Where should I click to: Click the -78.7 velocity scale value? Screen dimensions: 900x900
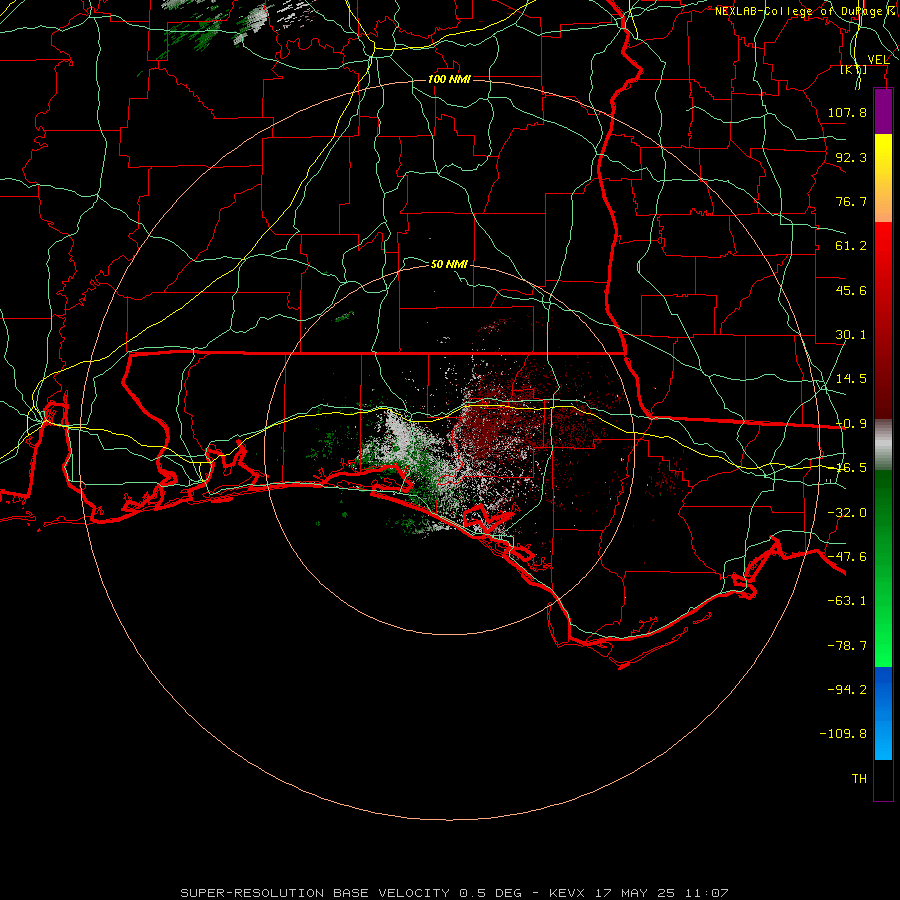click(847, 646)
